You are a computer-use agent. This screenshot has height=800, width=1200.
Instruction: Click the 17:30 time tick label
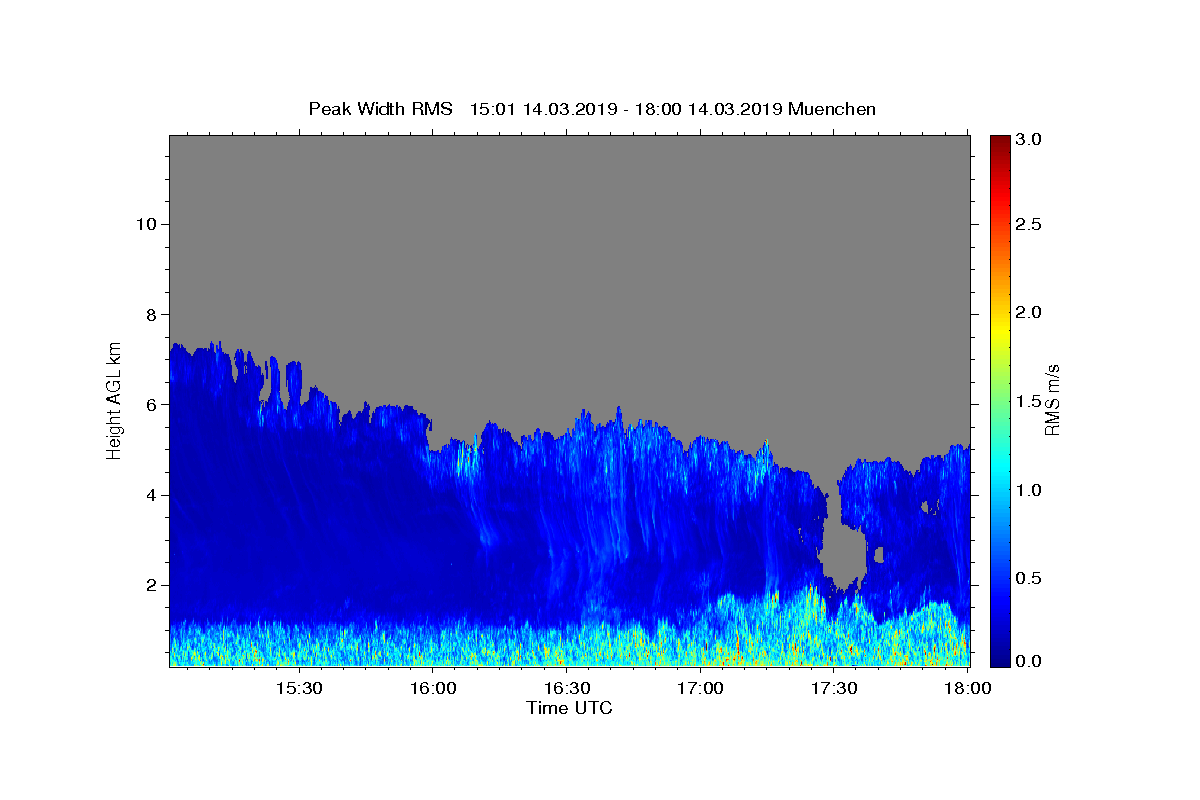[835, 689]
